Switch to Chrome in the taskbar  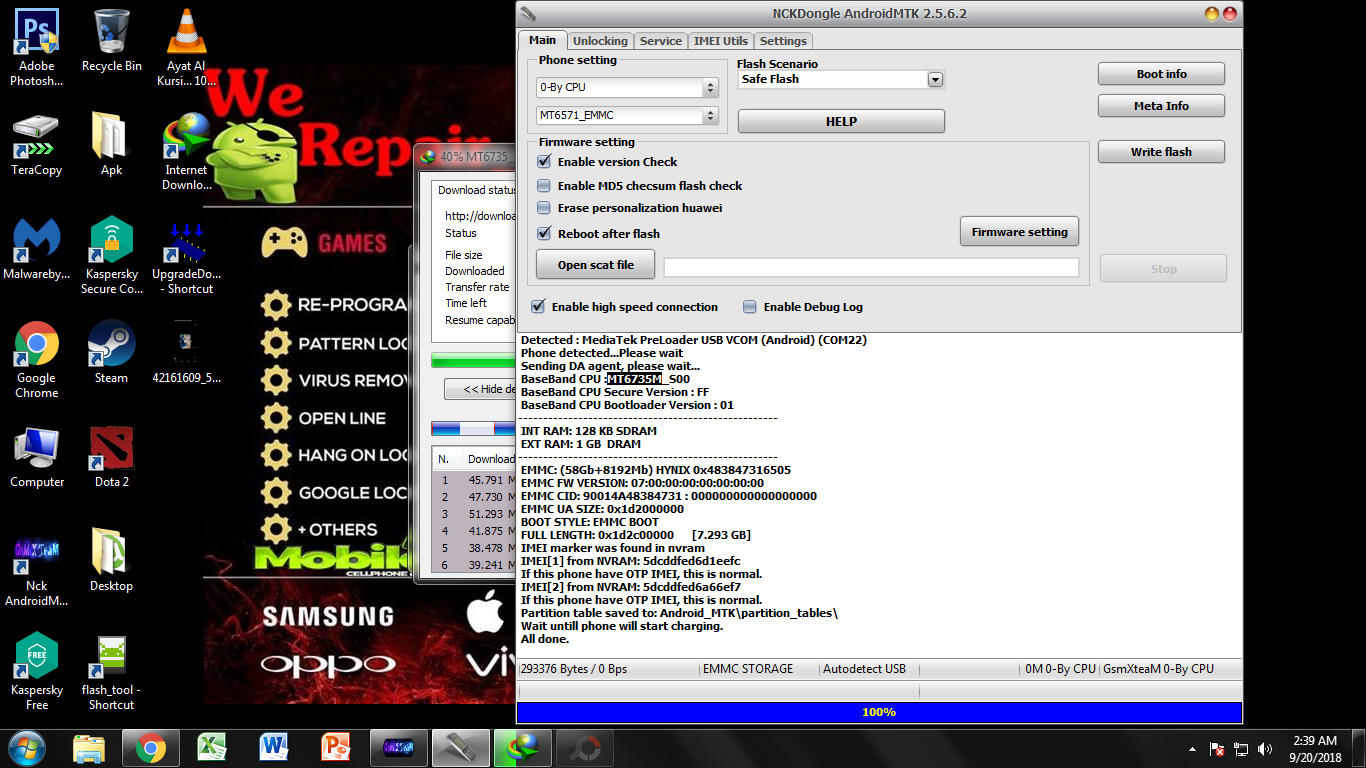point(151,748)
